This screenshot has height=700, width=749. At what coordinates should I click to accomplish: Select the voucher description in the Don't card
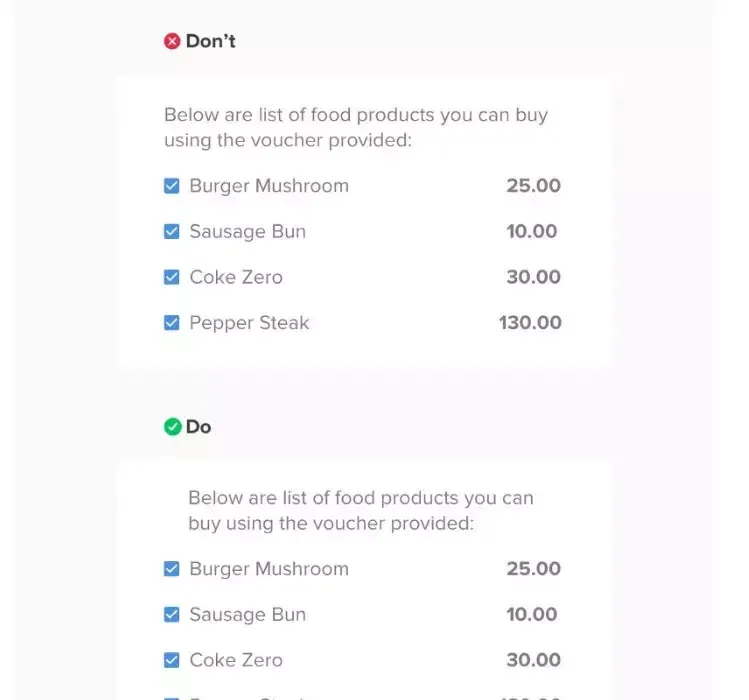click(x=355, y=127)
